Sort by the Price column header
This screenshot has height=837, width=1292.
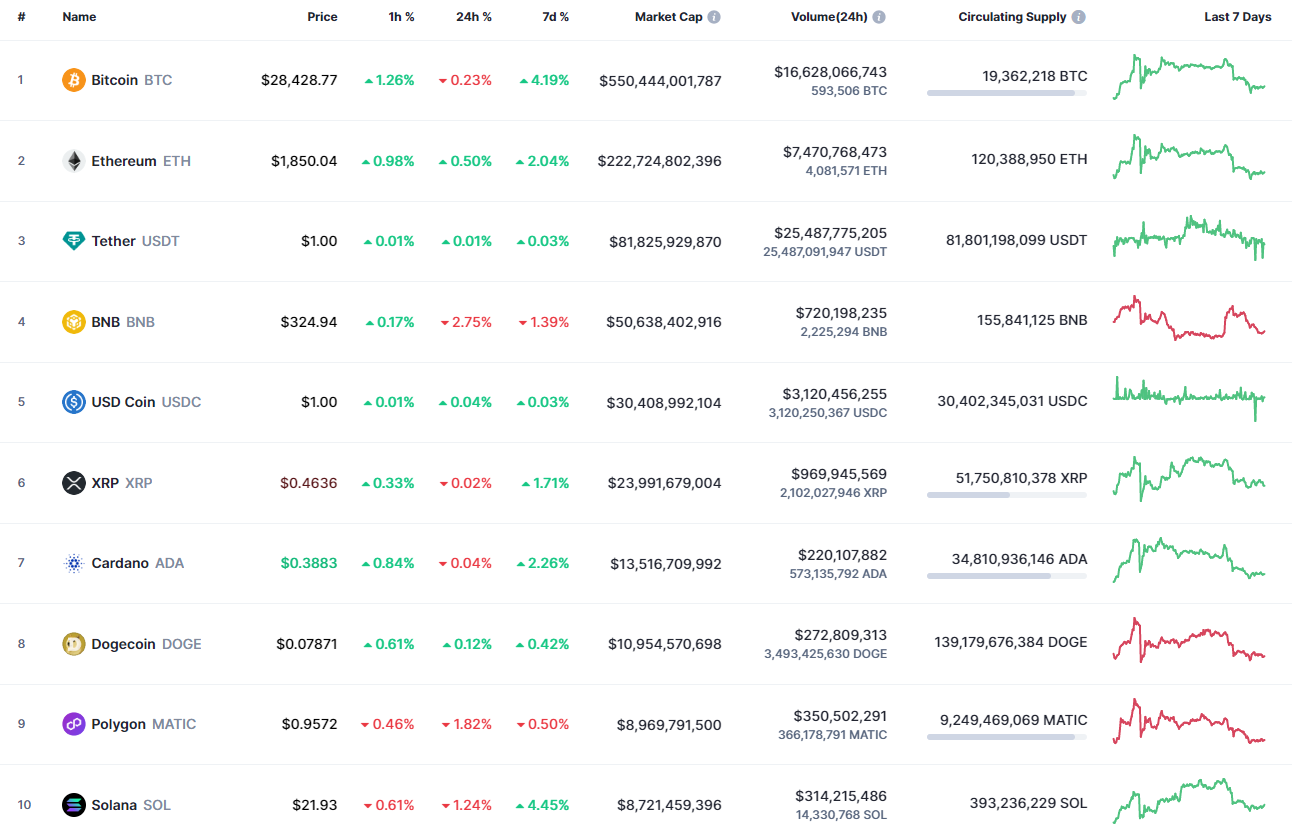click(x=322, y=16)
